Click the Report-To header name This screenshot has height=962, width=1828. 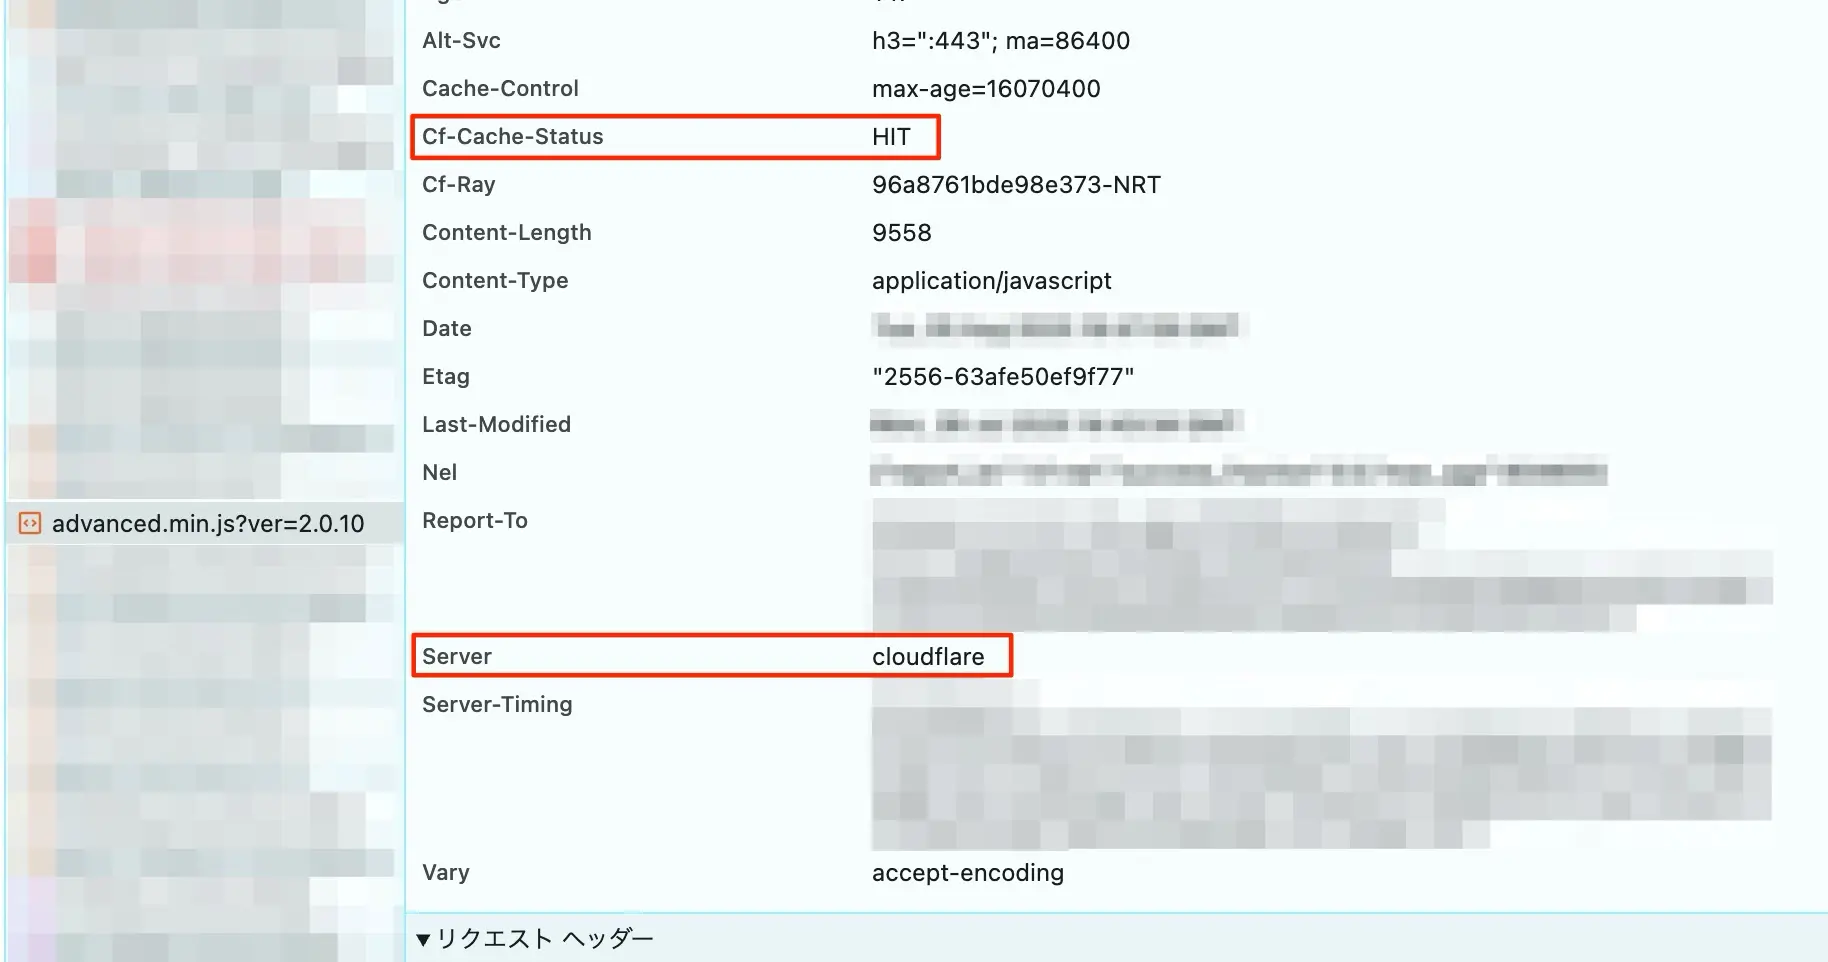tap(474, 521)
